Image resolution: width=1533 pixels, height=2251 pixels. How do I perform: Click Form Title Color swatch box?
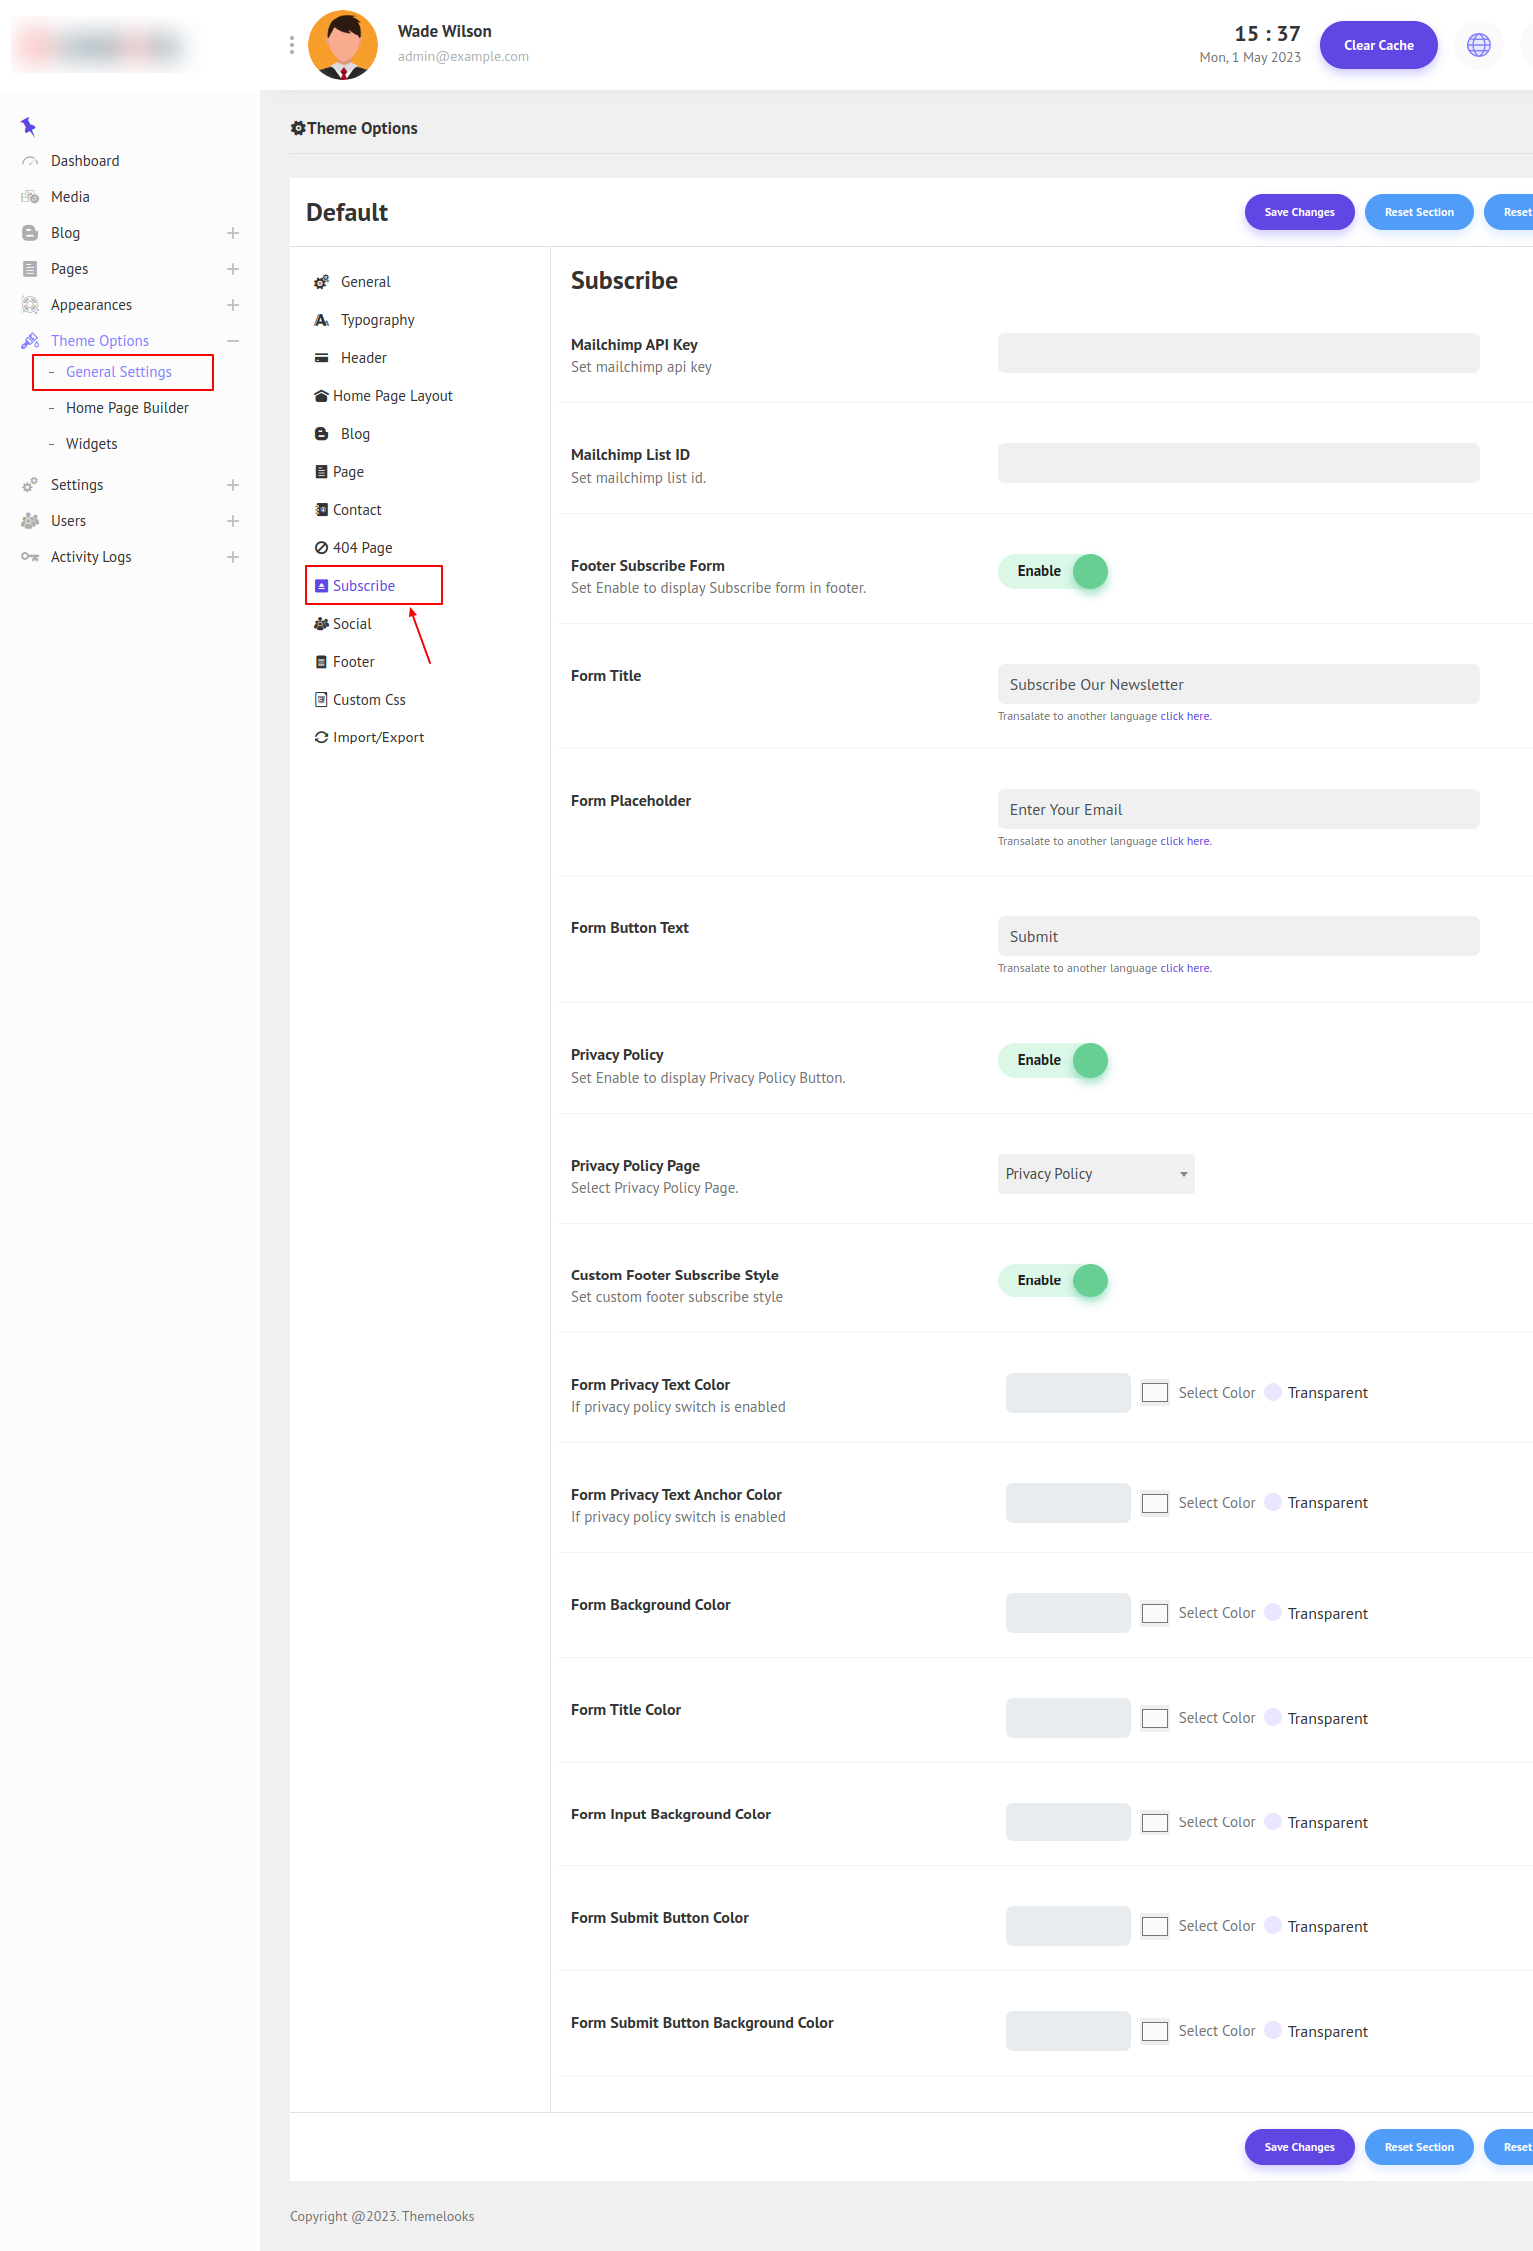click(x=1154, y=1718)
